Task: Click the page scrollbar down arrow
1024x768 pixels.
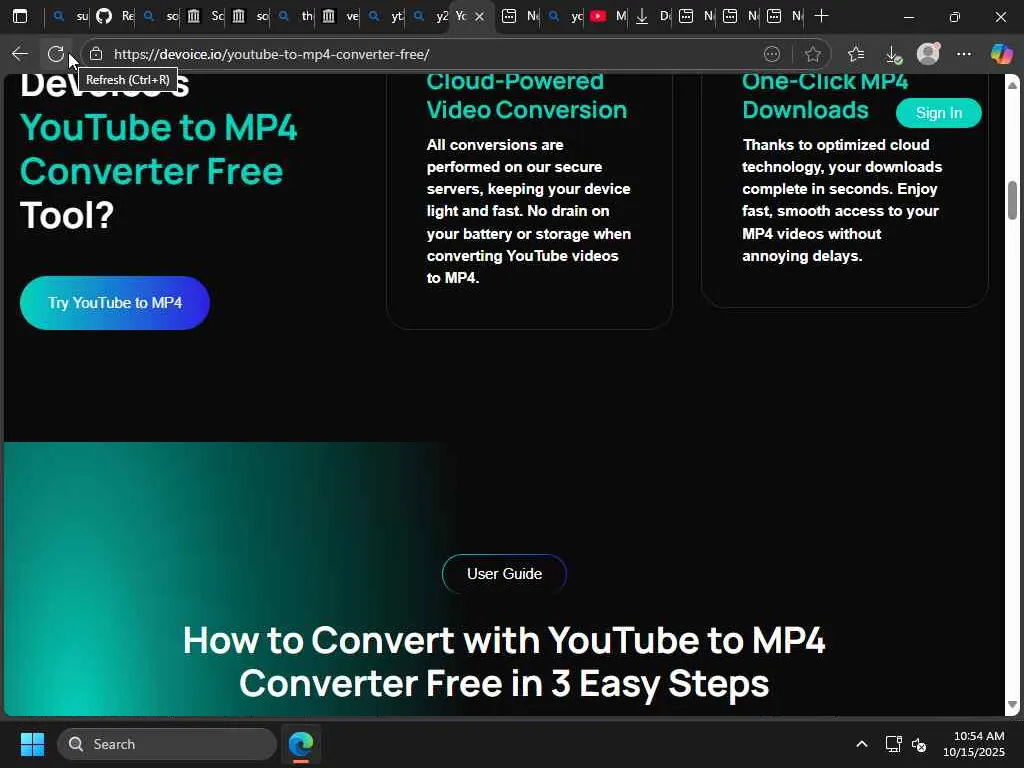Action: click(x=1013, y=705)
